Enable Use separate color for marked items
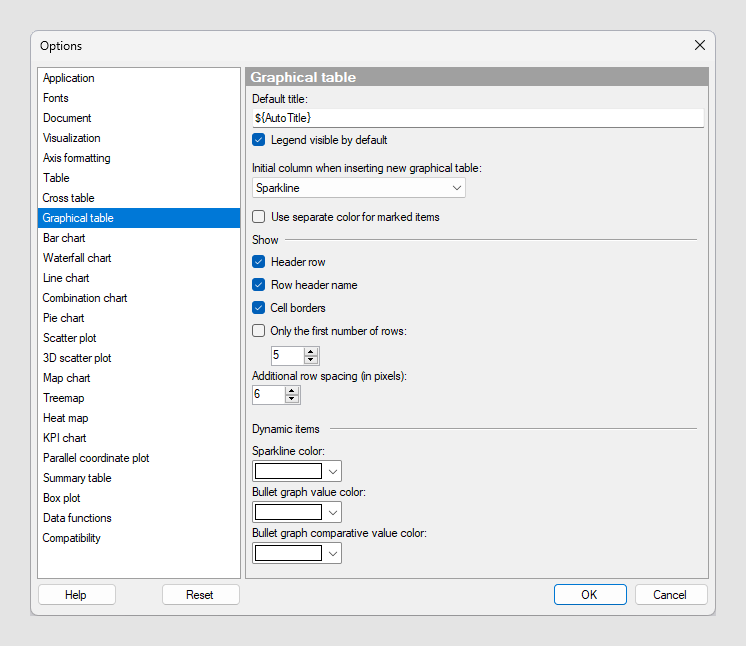 (x=258, y=217)
